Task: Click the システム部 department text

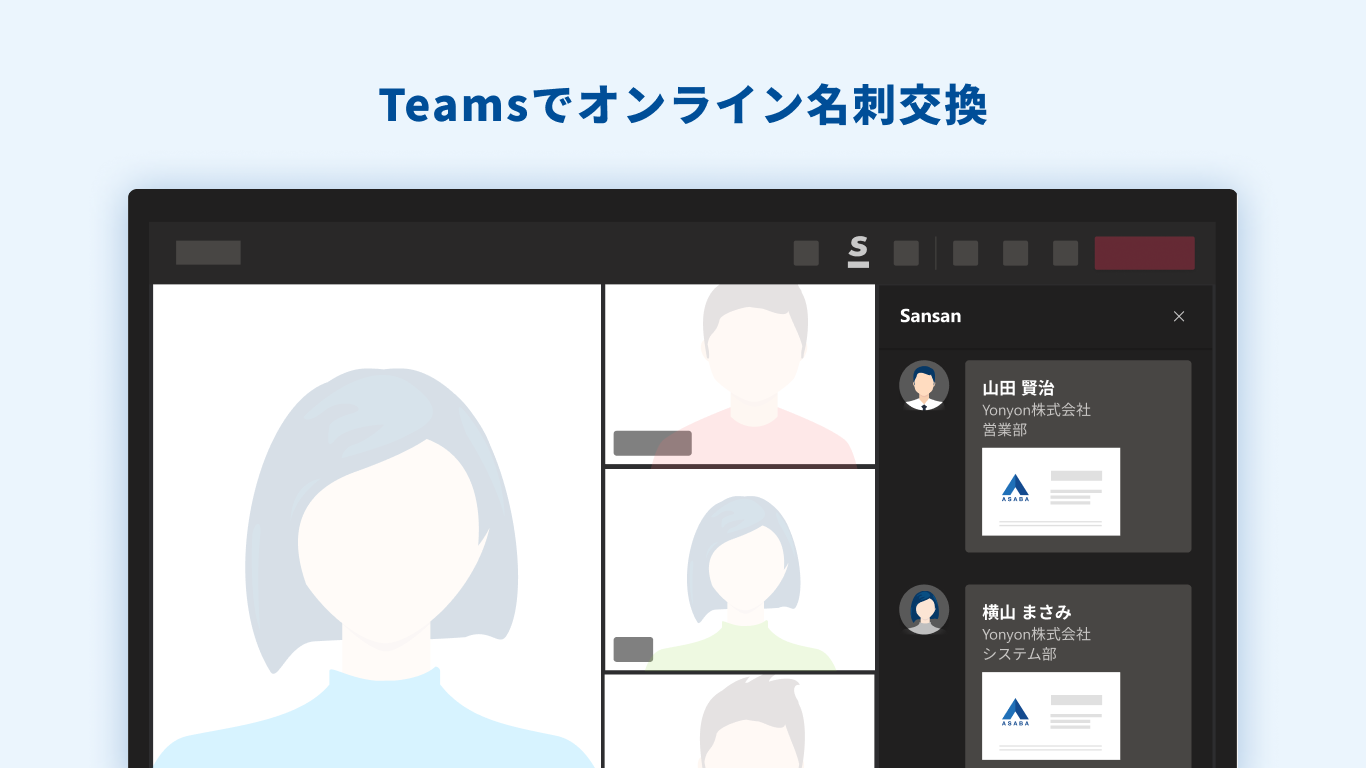Action: (x=1019, y=654)
